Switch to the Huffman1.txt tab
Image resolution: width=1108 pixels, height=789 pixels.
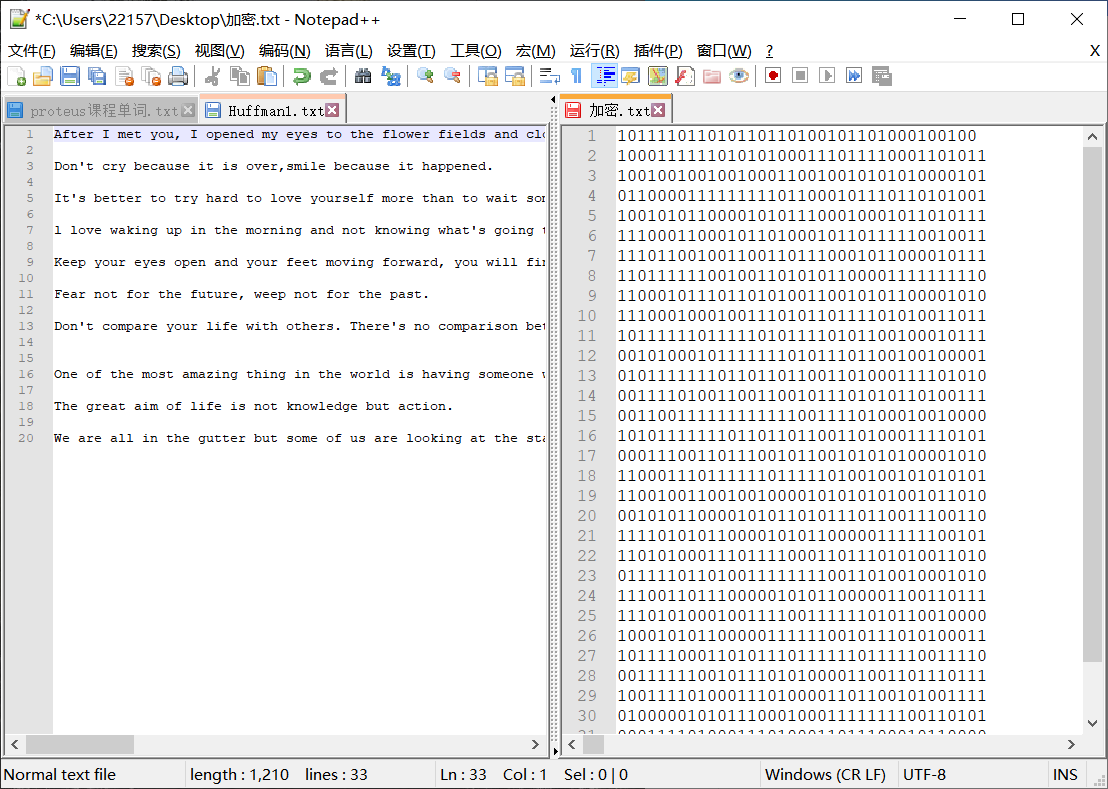tap(273, 110)
